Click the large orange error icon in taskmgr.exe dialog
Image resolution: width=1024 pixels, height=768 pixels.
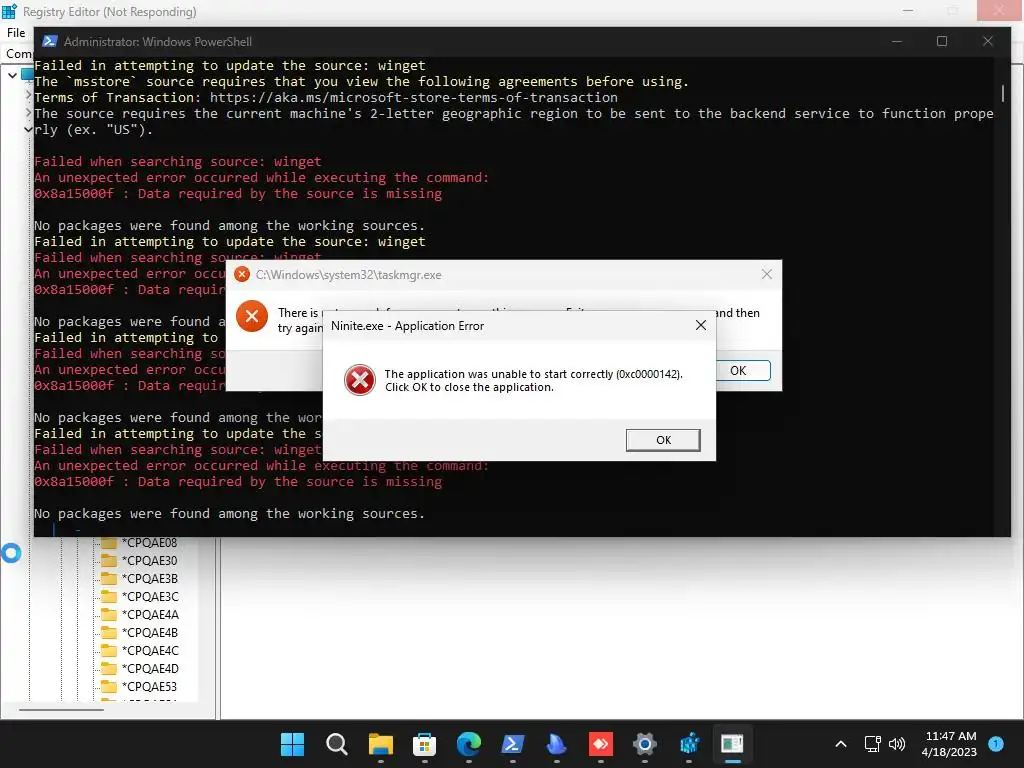click(x=251, y=317)
